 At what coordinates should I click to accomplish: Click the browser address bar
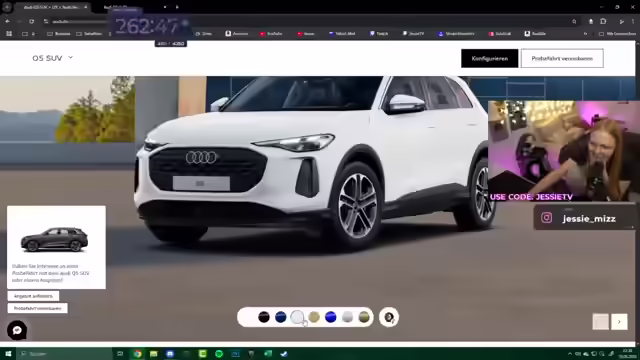pos(310,21)
